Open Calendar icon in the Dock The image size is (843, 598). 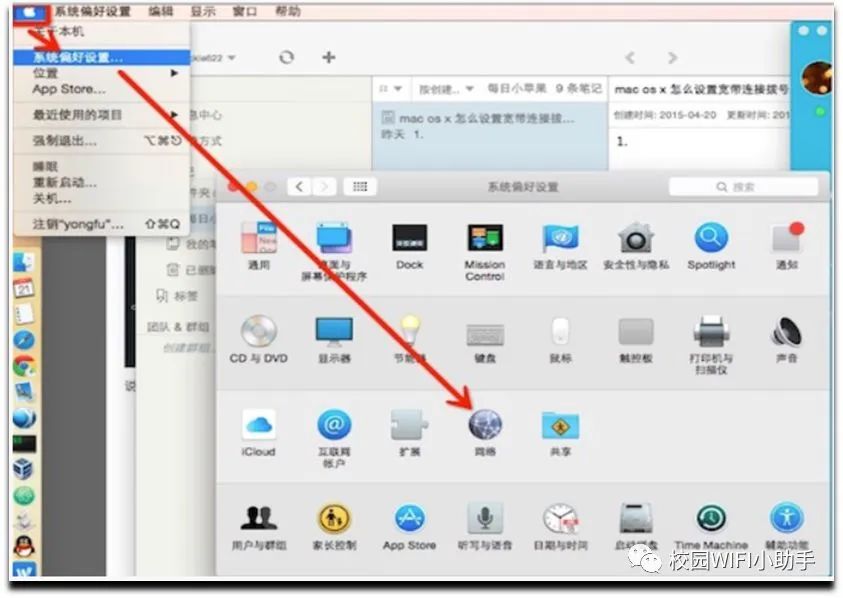[x=24, y=288]
